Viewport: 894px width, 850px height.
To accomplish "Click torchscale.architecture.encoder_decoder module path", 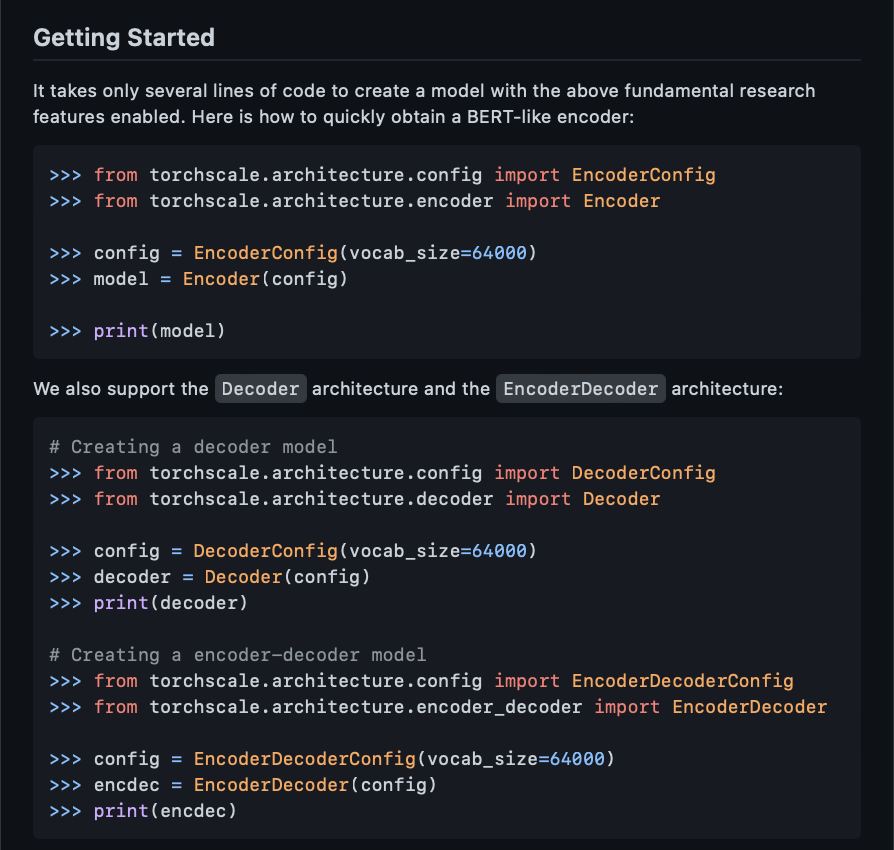I will coord(366,707).
